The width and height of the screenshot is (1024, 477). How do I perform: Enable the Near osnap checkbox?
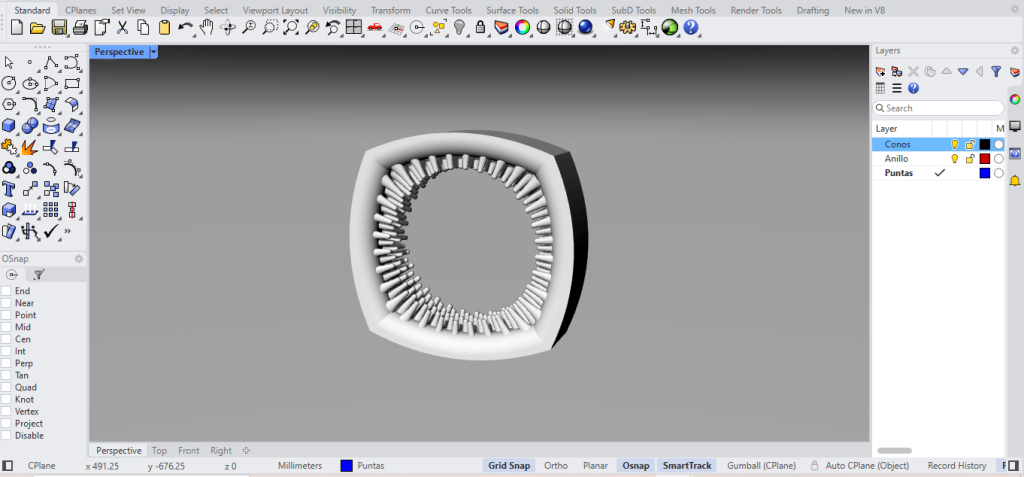point(7,303)
